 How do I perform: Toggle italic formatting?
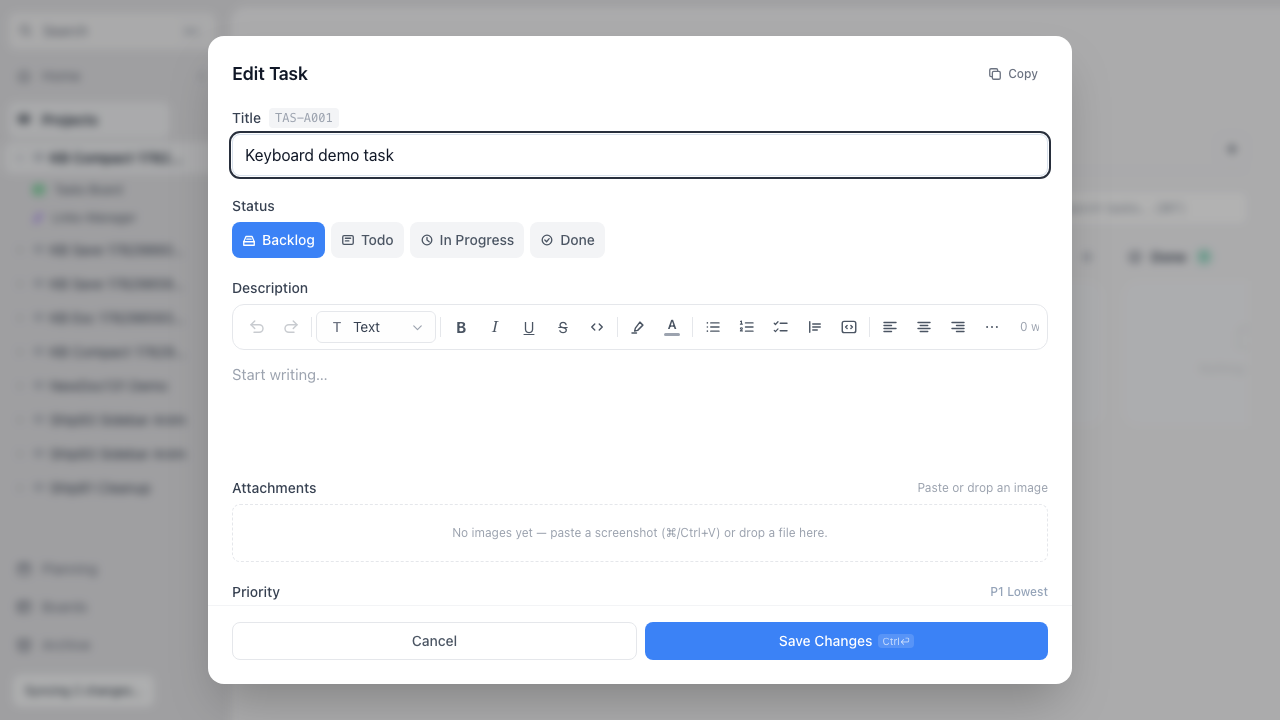[495, 327]
